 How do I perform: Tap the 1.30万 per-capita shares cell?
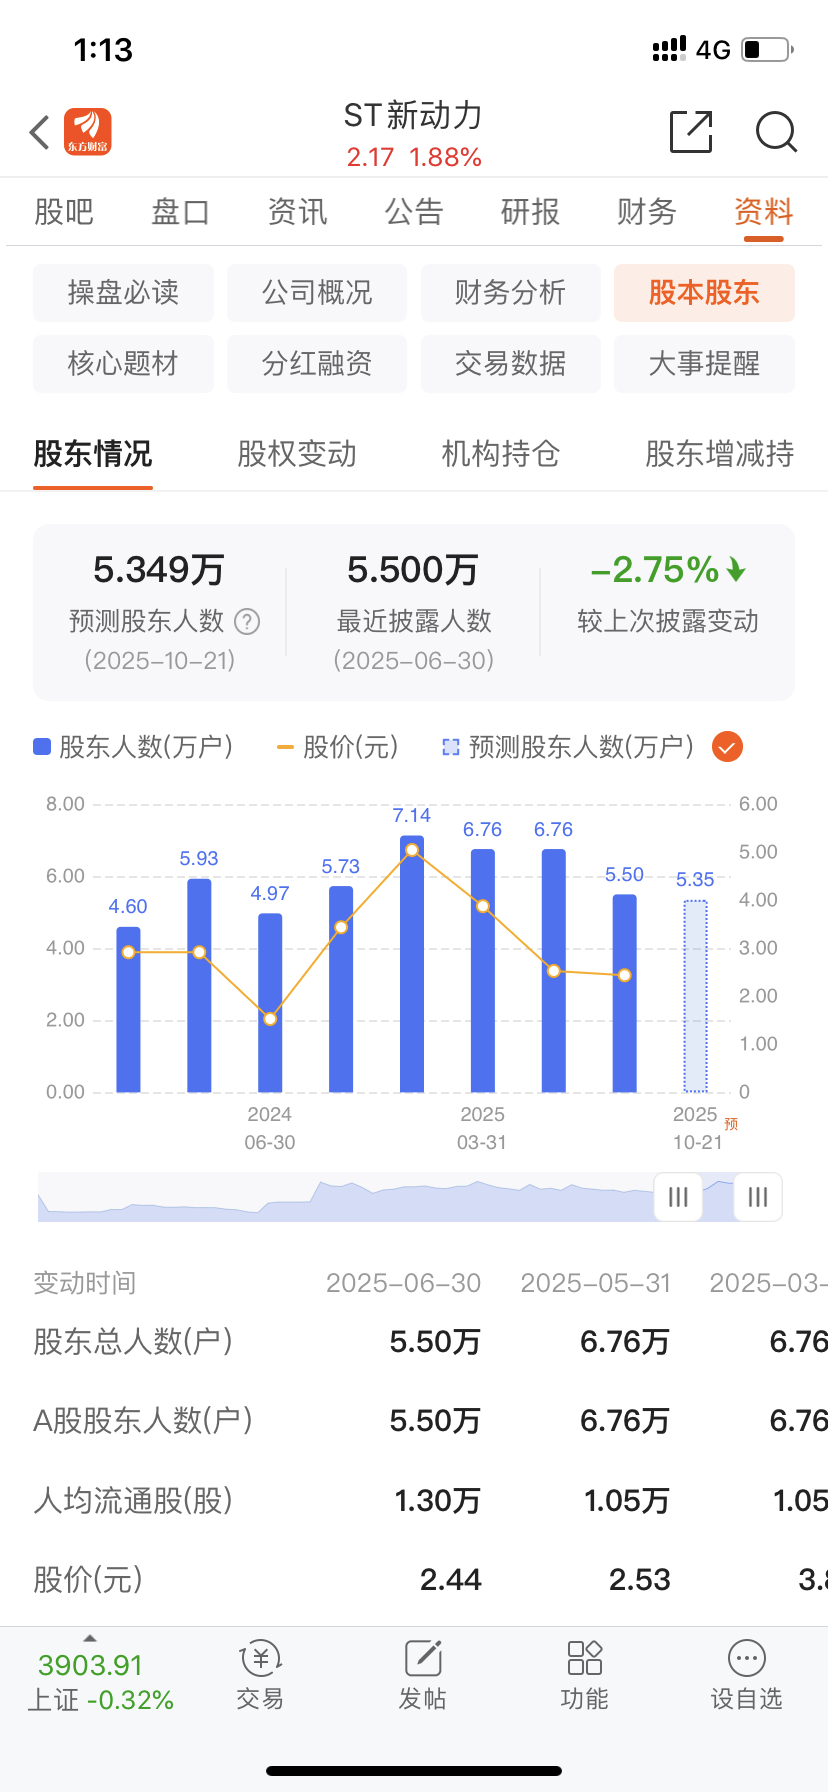(438, 1500)
